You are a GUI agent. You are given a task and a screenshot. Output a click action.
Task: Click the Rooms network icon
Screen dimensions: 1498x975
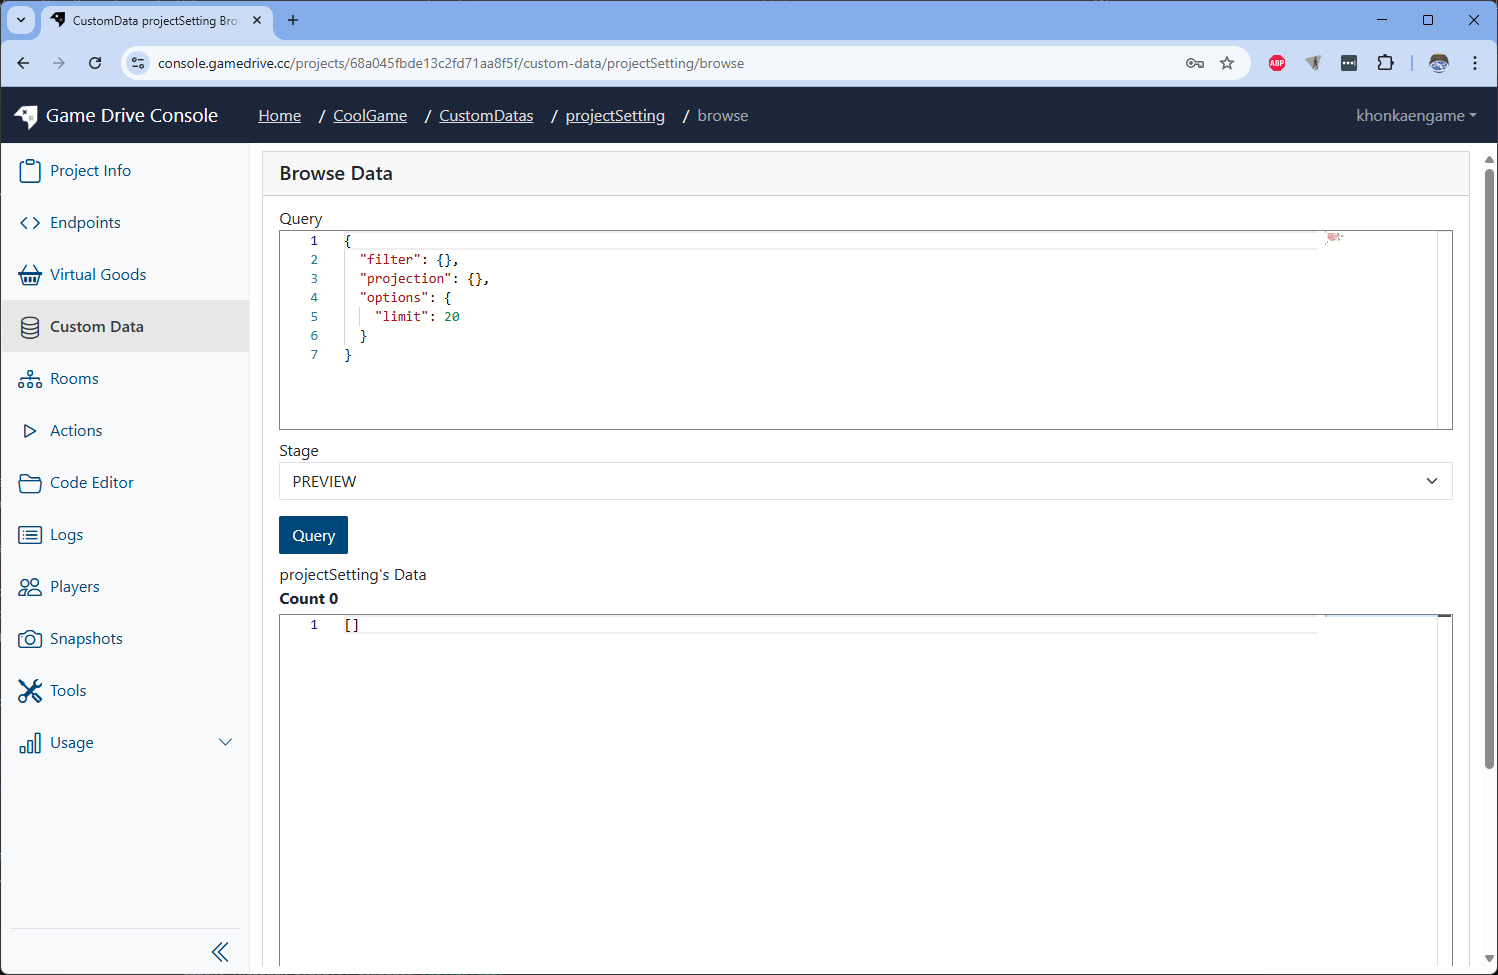[30, 379]
